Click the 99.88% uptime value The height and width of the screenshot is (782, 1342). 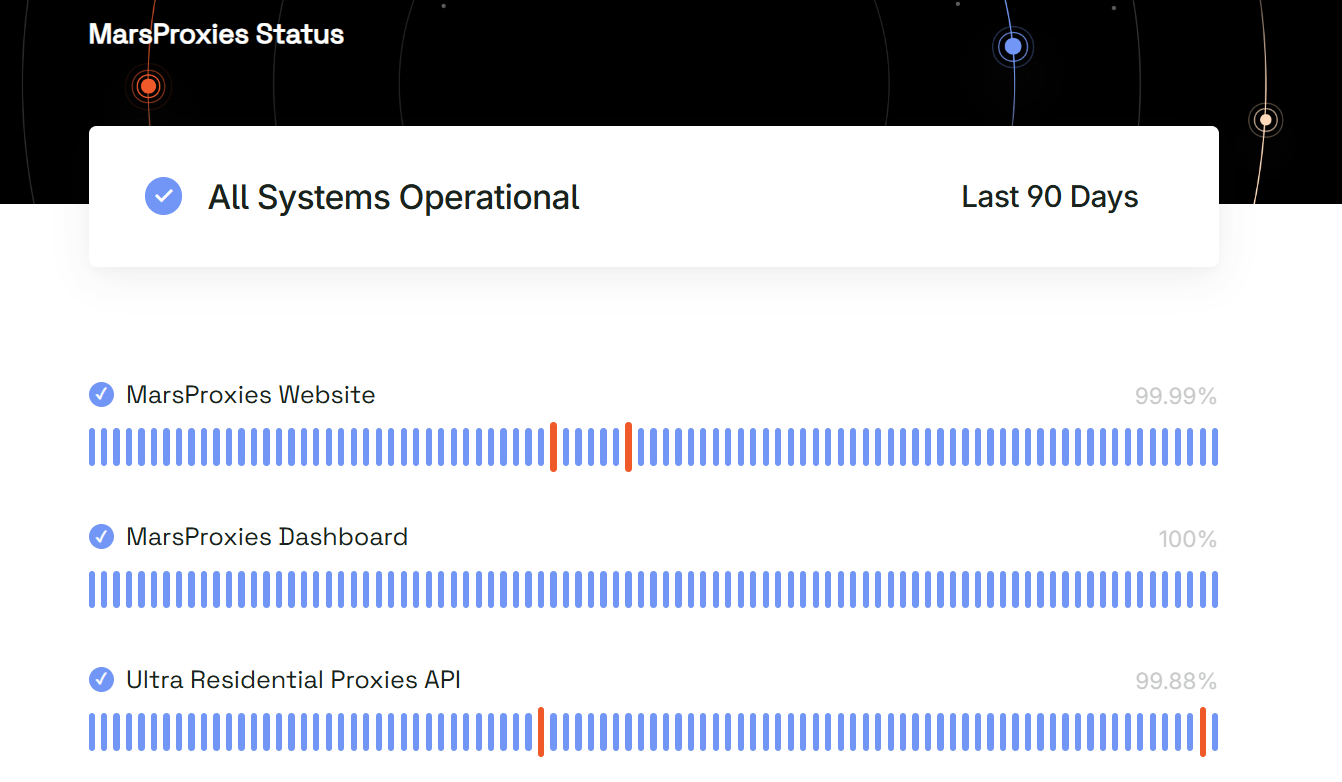(1175, 682)
